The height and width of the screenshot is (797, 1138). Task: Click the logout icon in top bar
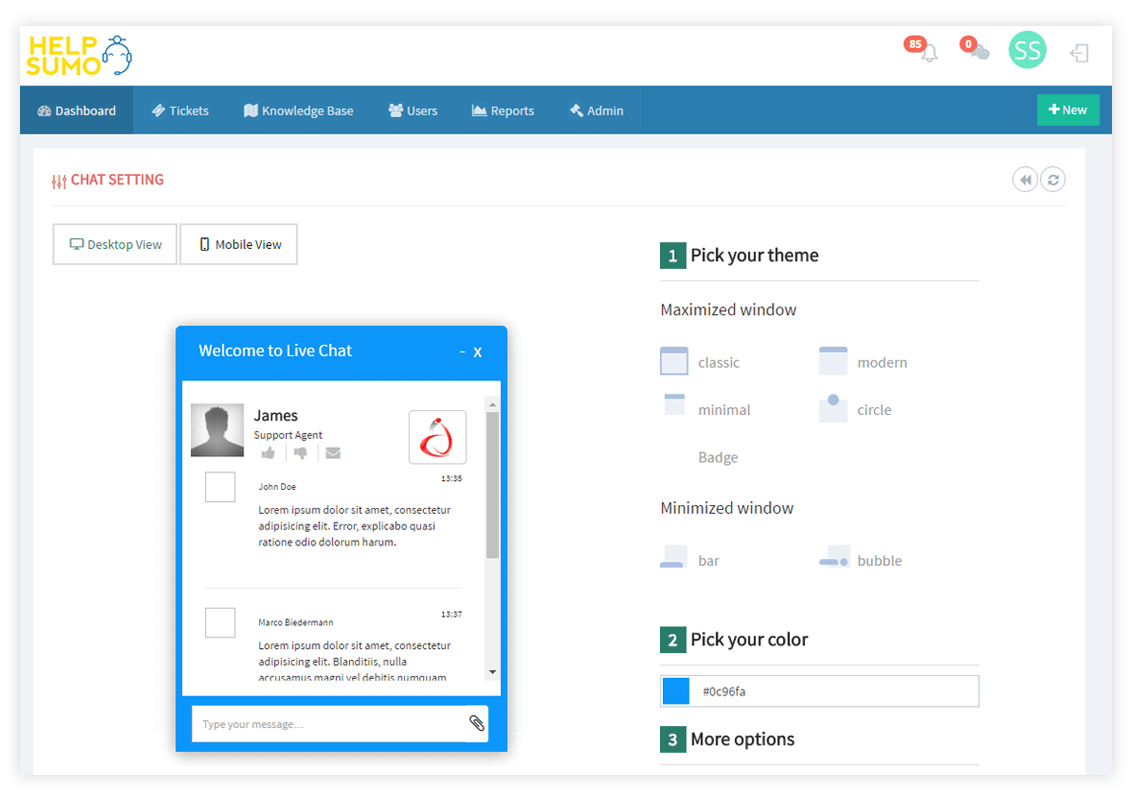[x=1079, y=53]
